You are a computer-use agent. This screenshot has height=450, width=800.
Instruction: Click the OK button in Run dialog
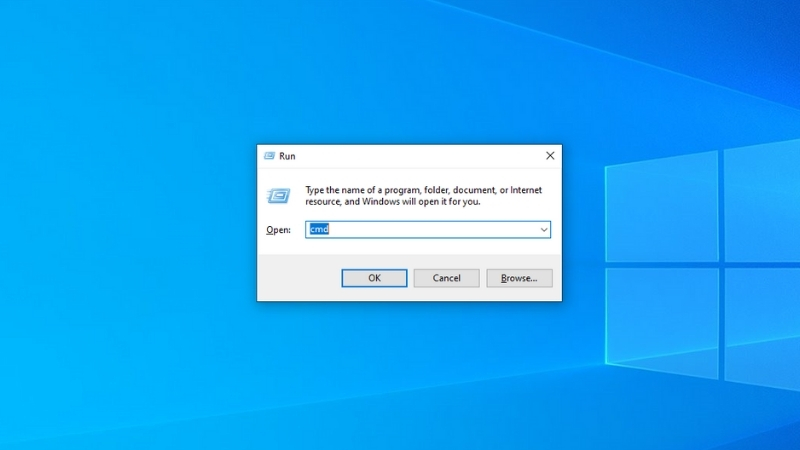(x=374, y=278)
